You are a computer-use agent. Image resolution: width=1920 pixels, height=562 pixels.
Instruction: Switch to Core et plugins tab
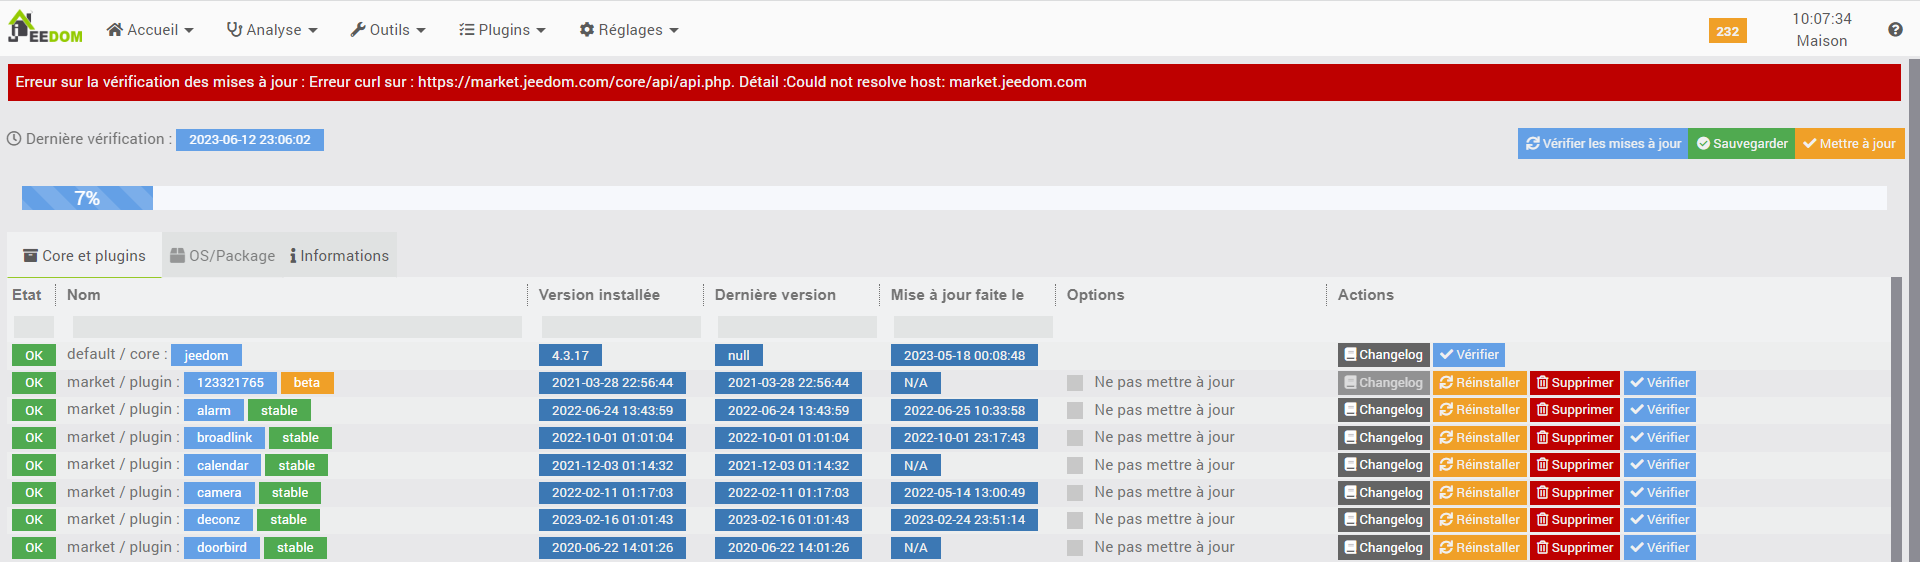coord(85,256)
